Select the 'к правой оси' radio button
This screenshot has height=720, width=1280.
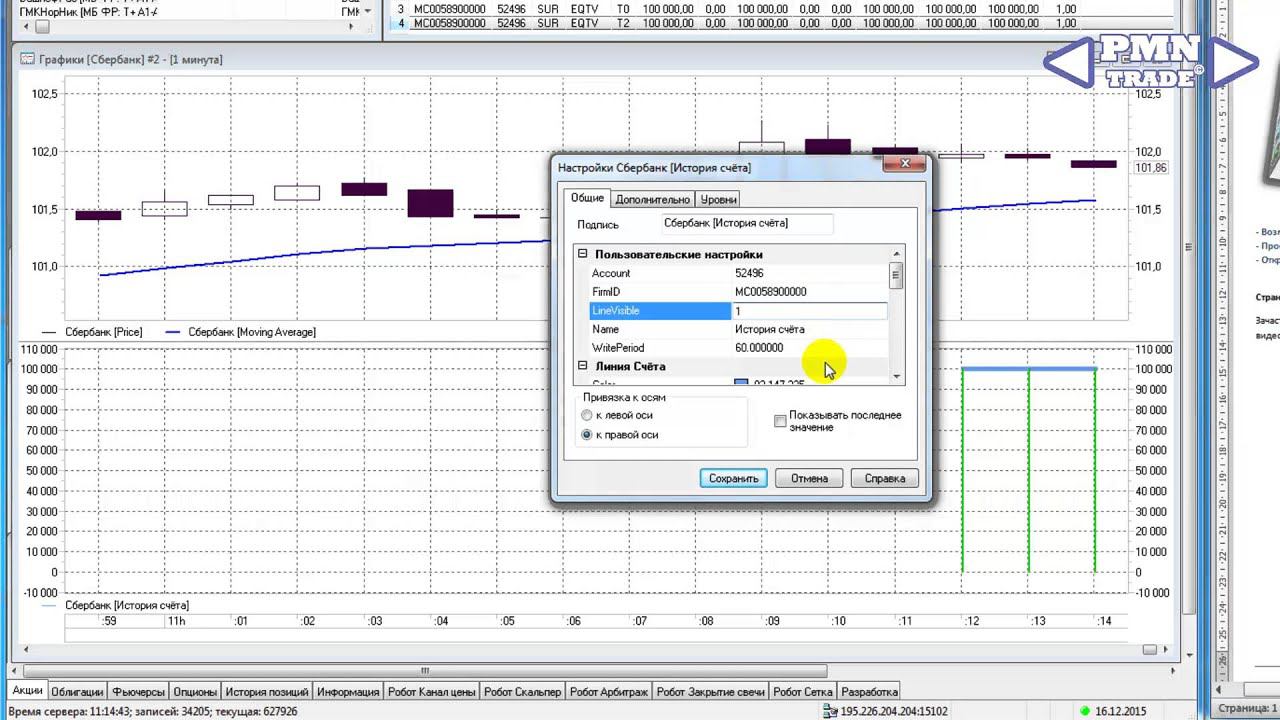tap(587, 435)
